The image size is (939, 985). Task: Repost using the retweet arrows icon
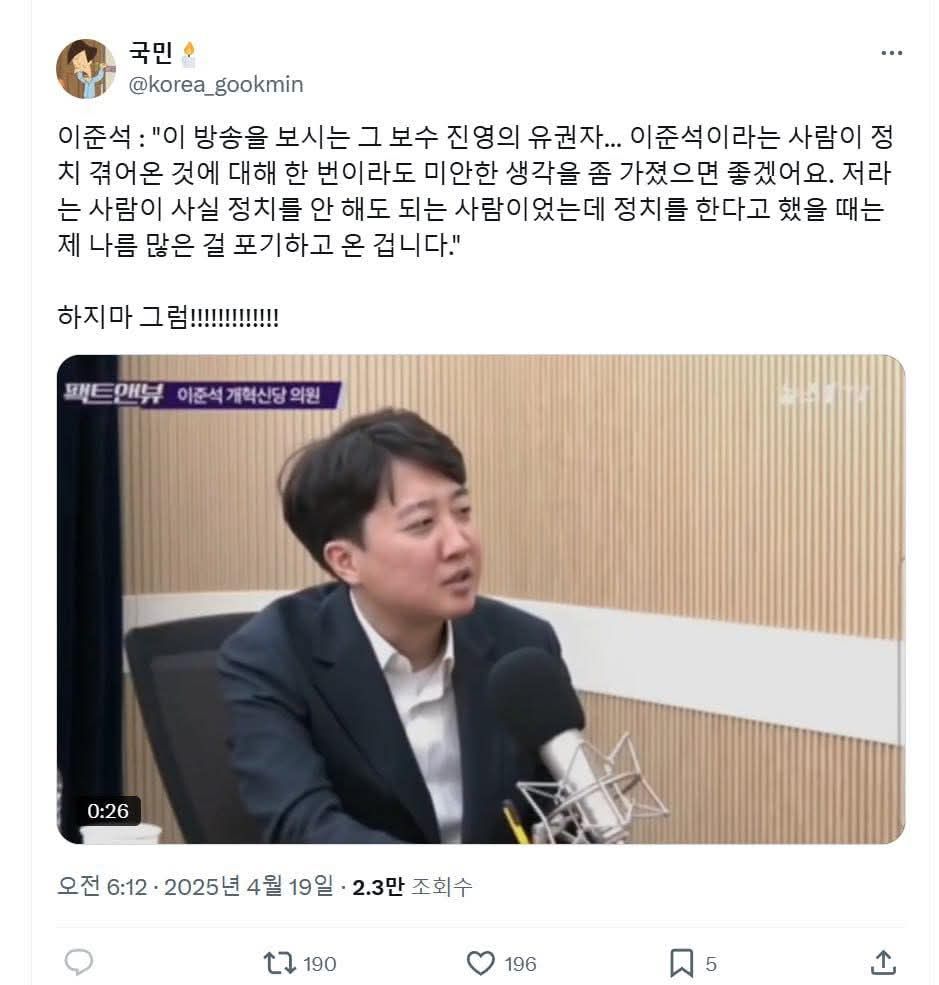[280, 963]
